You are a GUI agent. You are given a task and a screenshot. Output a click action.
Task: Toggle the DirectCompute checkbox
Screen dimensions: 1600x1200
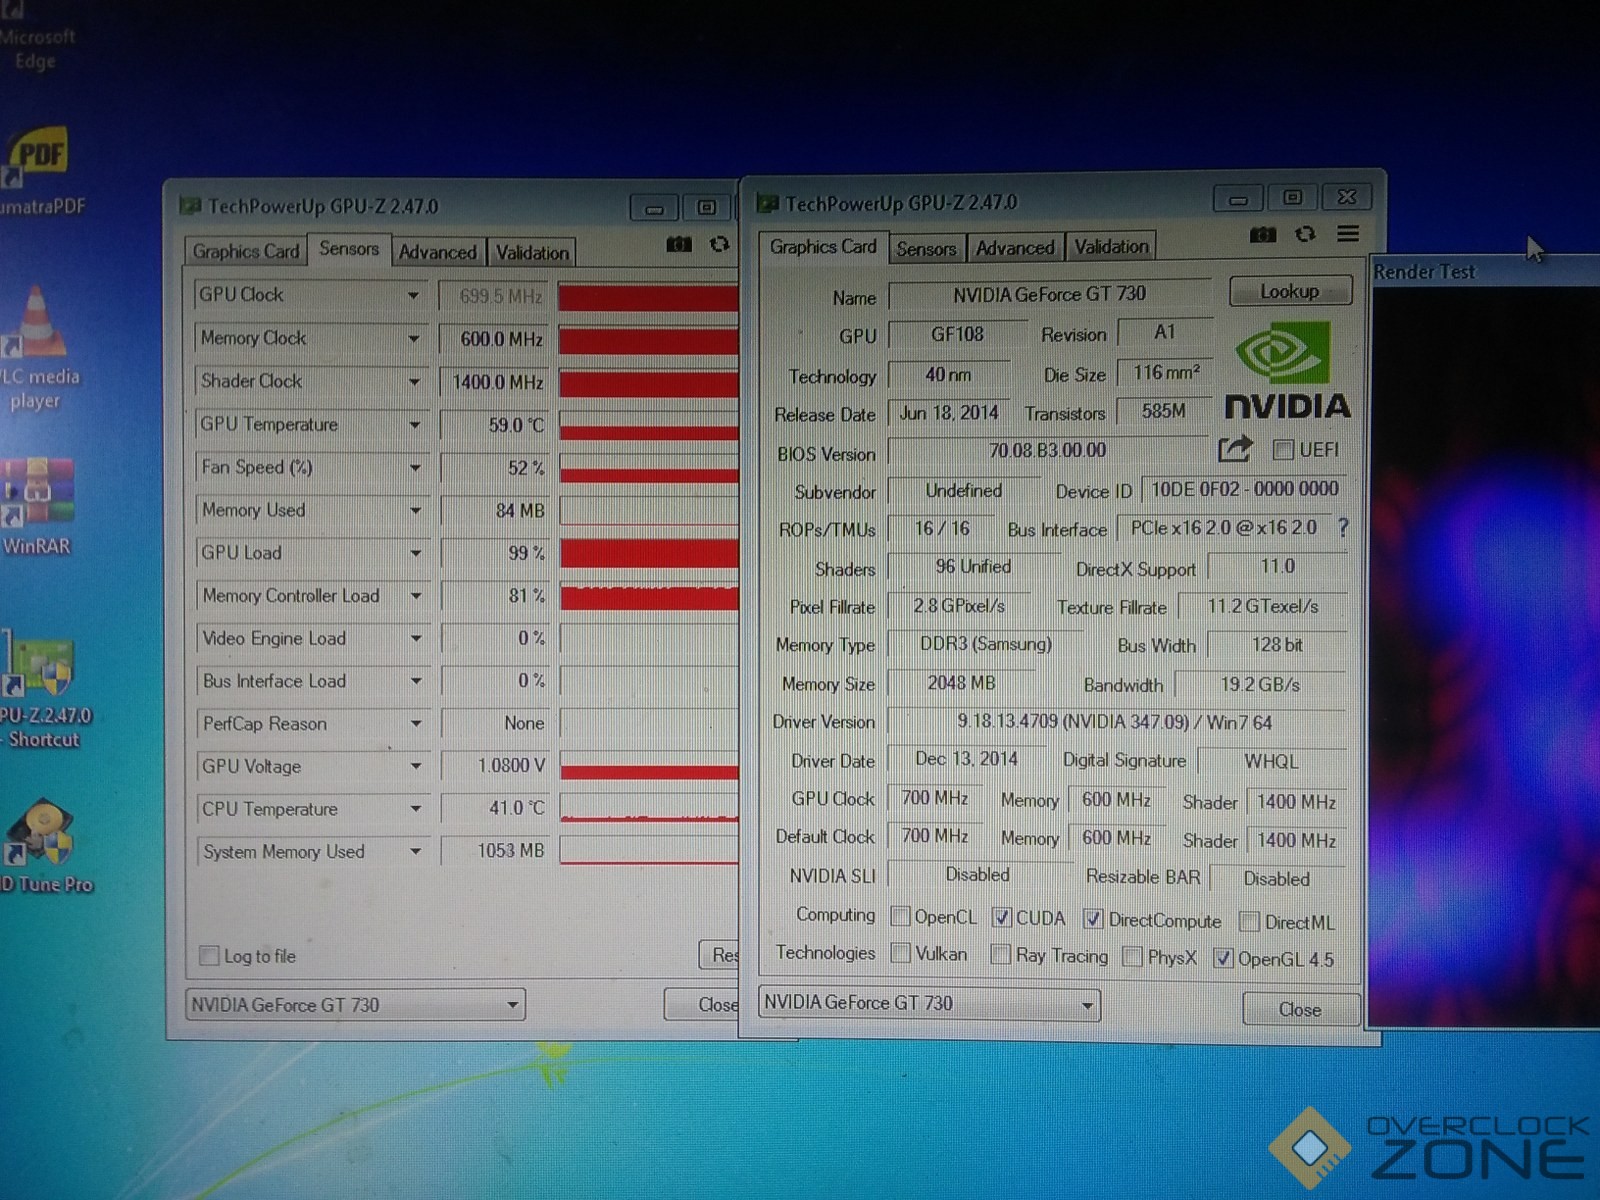[1093, 919]
